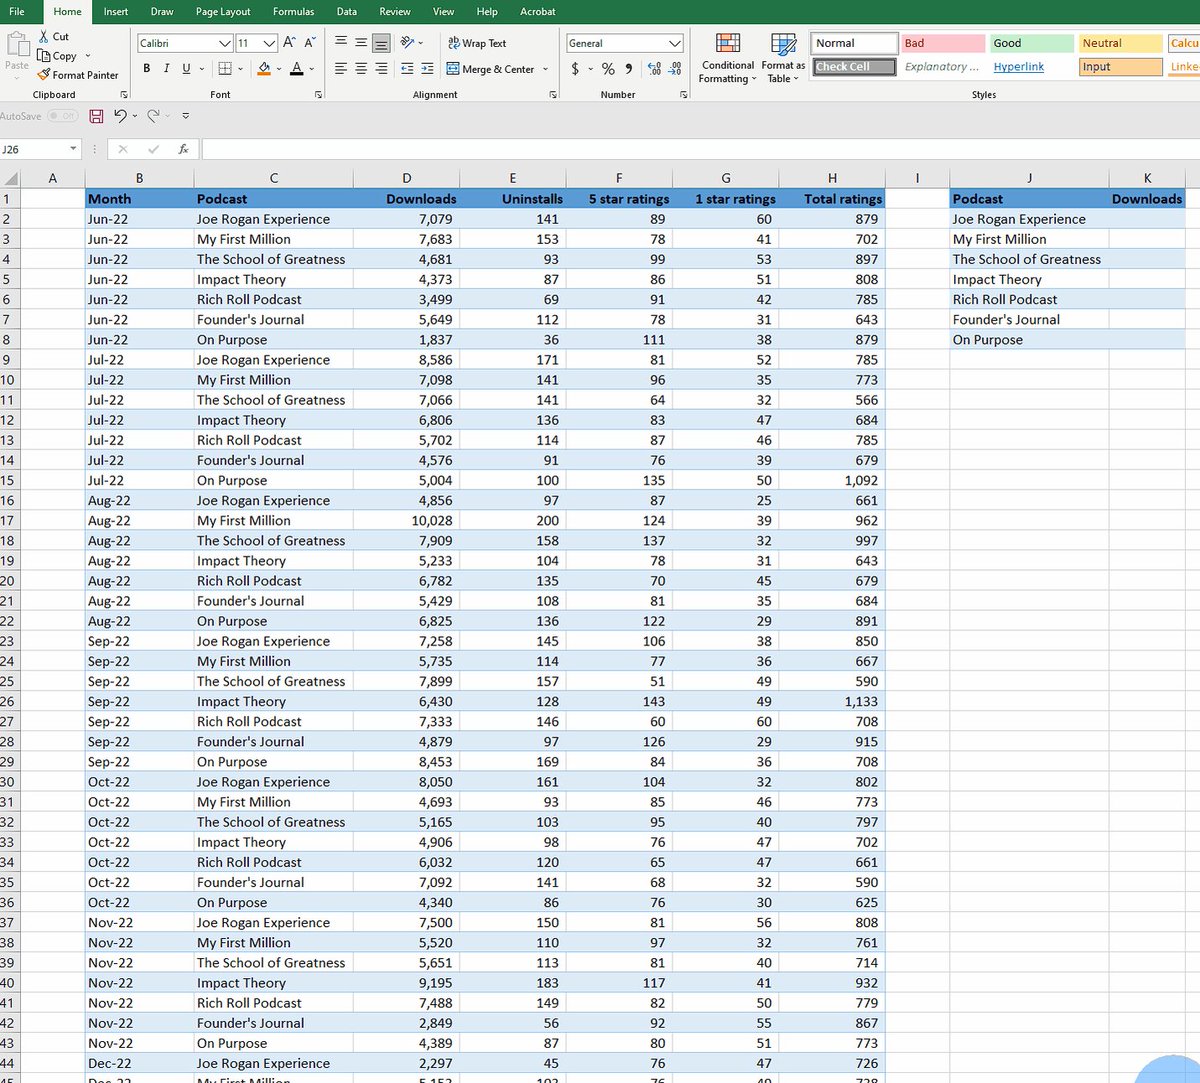Apply the Normal cell style

tap(855, 43)
